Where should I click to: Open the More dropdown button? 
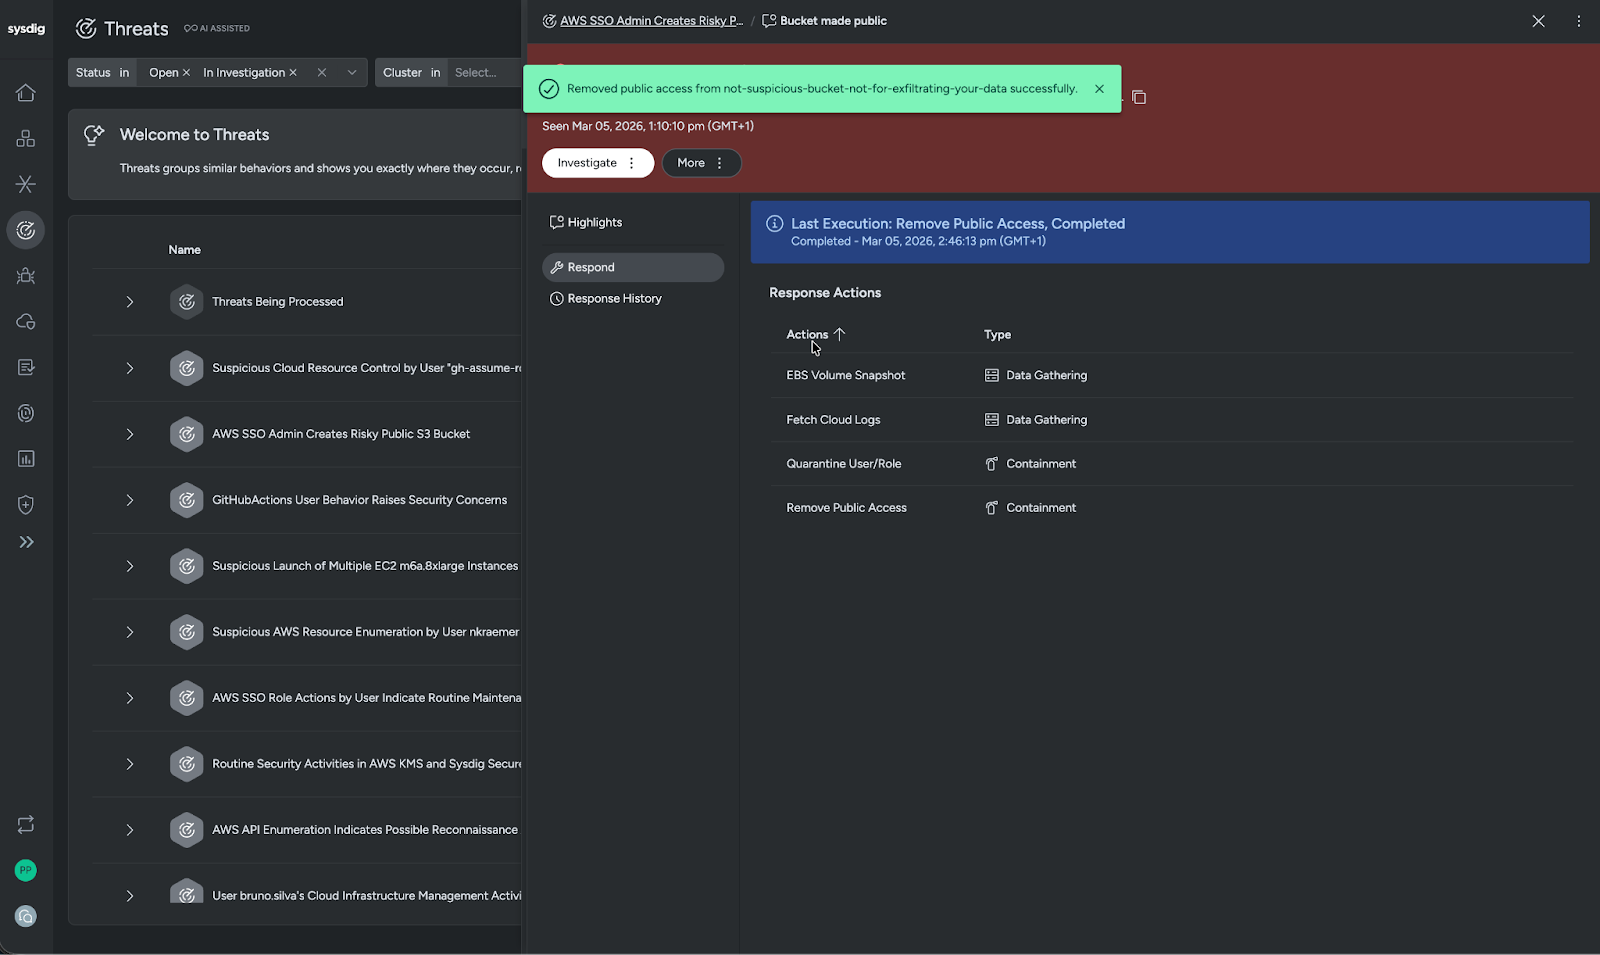click(x=701, y=163)
